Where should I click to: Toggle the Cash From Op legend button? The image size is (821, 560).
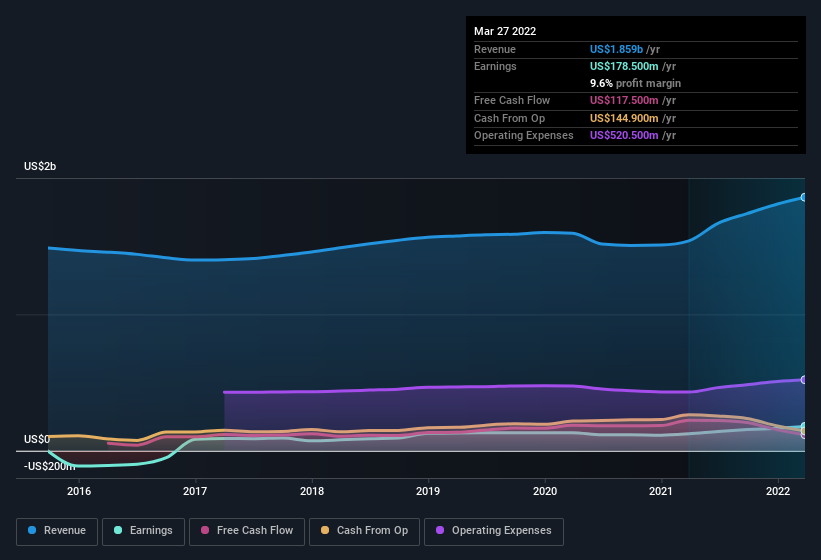click(364, 531)
